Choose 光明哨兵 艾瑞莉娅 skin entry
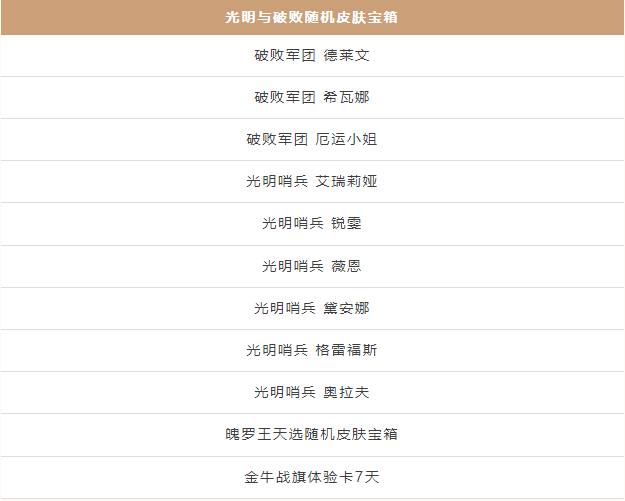Viewport: 625px width, 501px height. point(312,181)
